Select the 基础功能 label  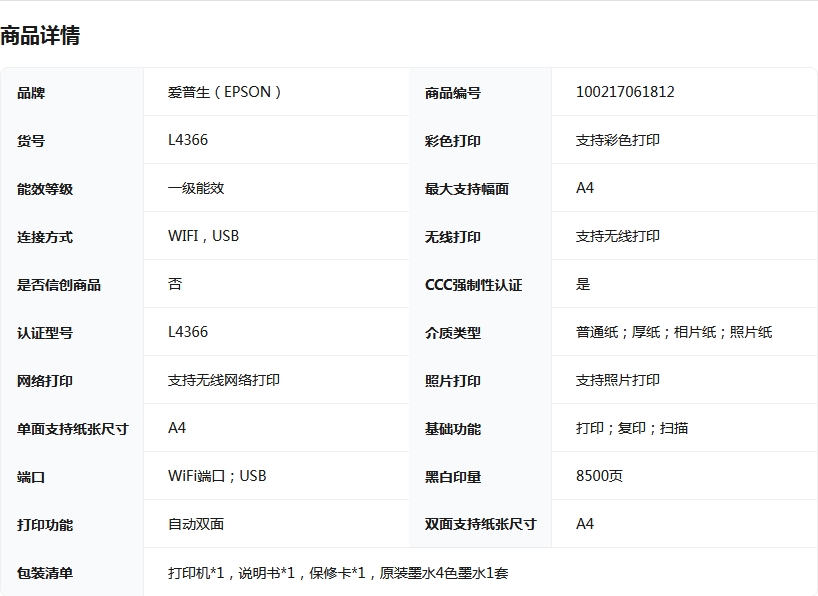coord(453,429)
